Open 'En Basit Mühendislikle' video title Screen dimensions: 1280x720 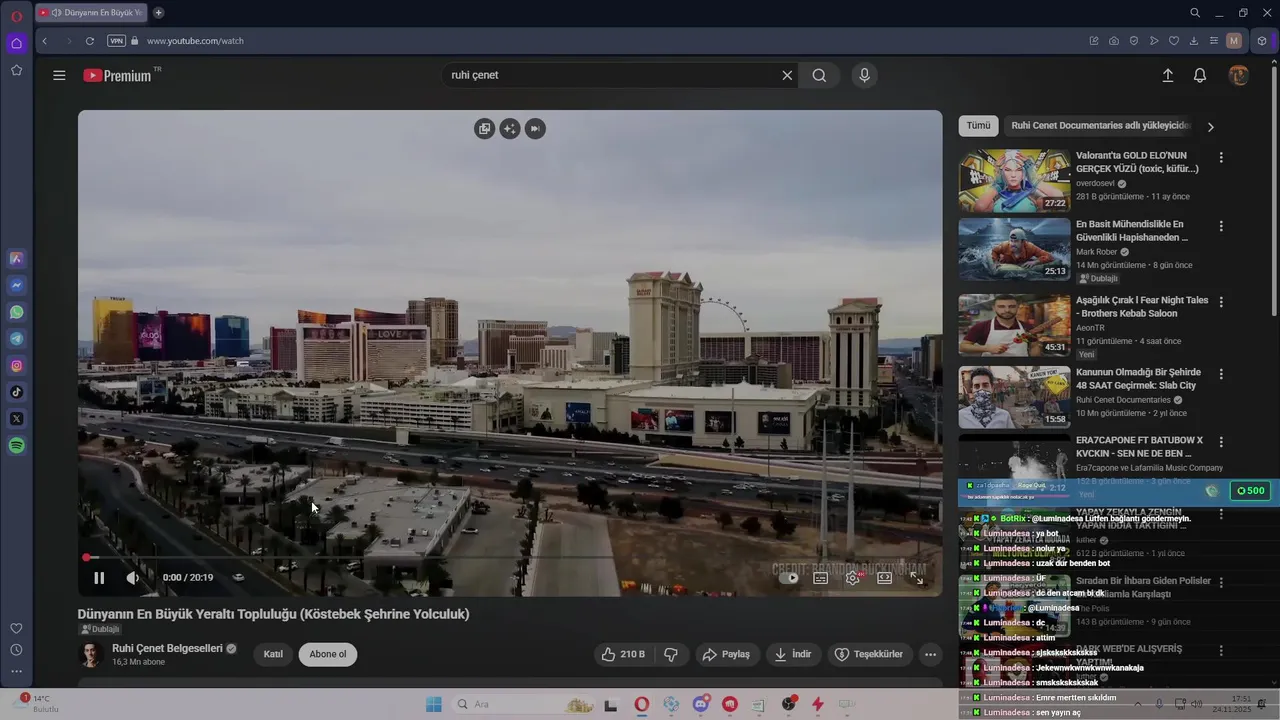tap(1131, 231)
